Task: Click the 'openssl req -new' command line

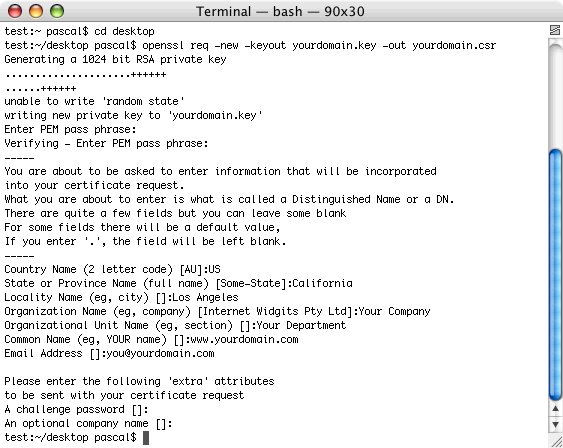Action: (250, 46)
